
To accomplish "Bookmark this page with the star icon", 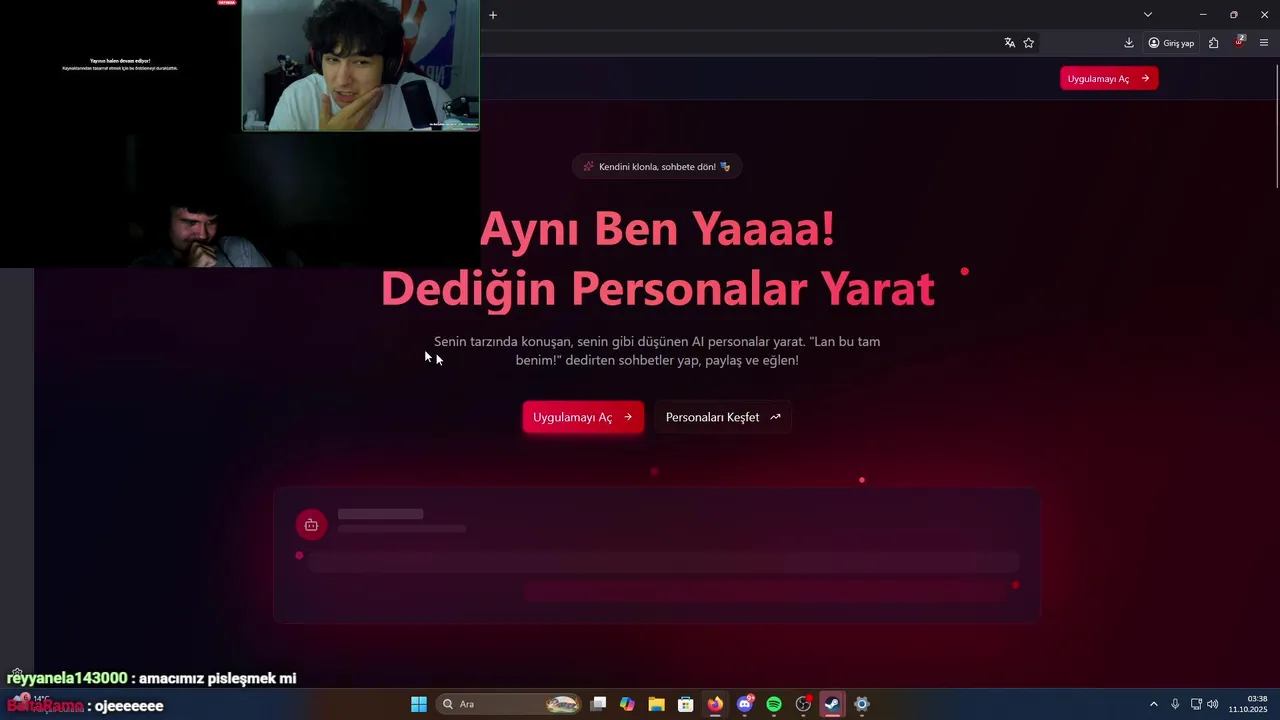I will [1029, 43].
